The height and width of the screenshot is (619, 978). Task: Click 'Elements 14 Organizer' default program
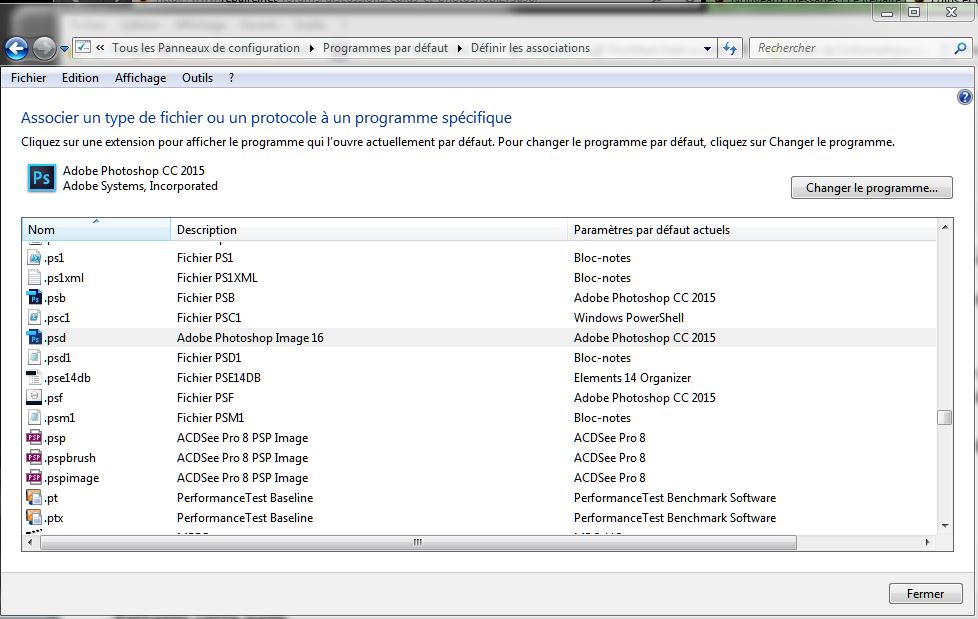[632, 378]
